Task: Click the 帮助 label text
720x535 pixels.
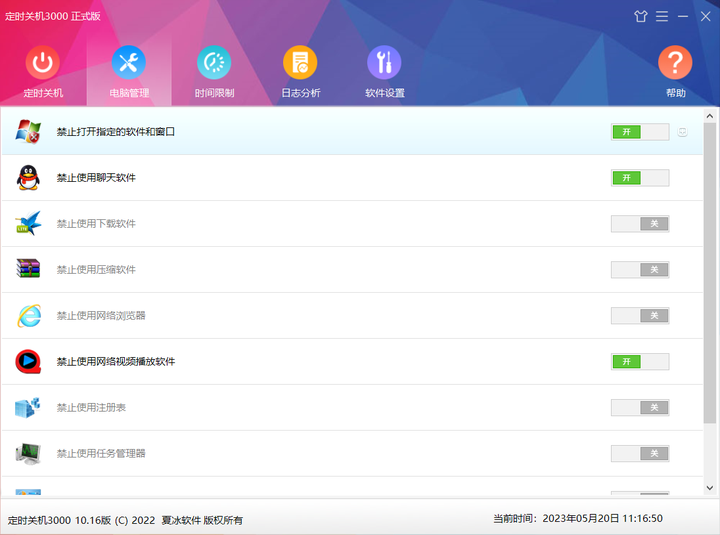Action: coord(675,93)
